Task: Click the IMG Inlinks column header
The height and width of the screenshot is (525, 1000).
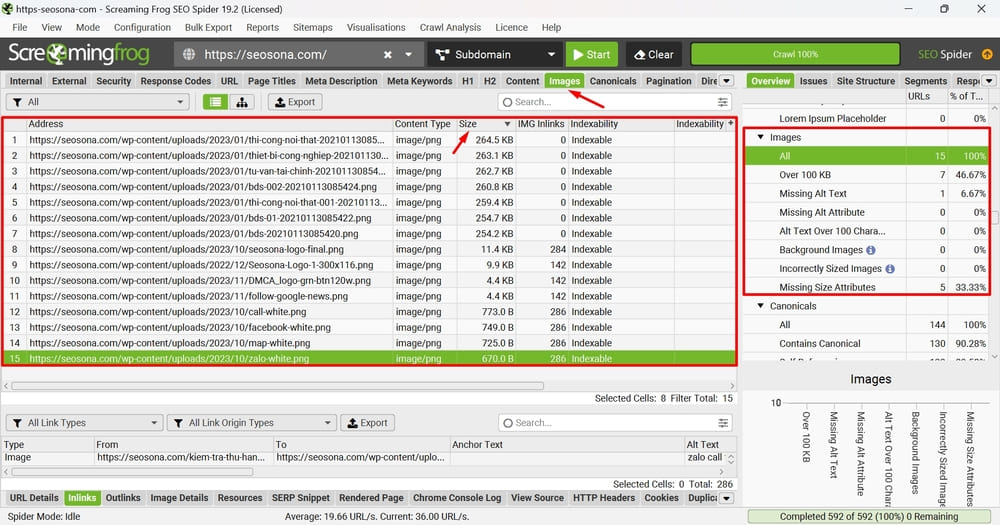Action: [541, 124]
